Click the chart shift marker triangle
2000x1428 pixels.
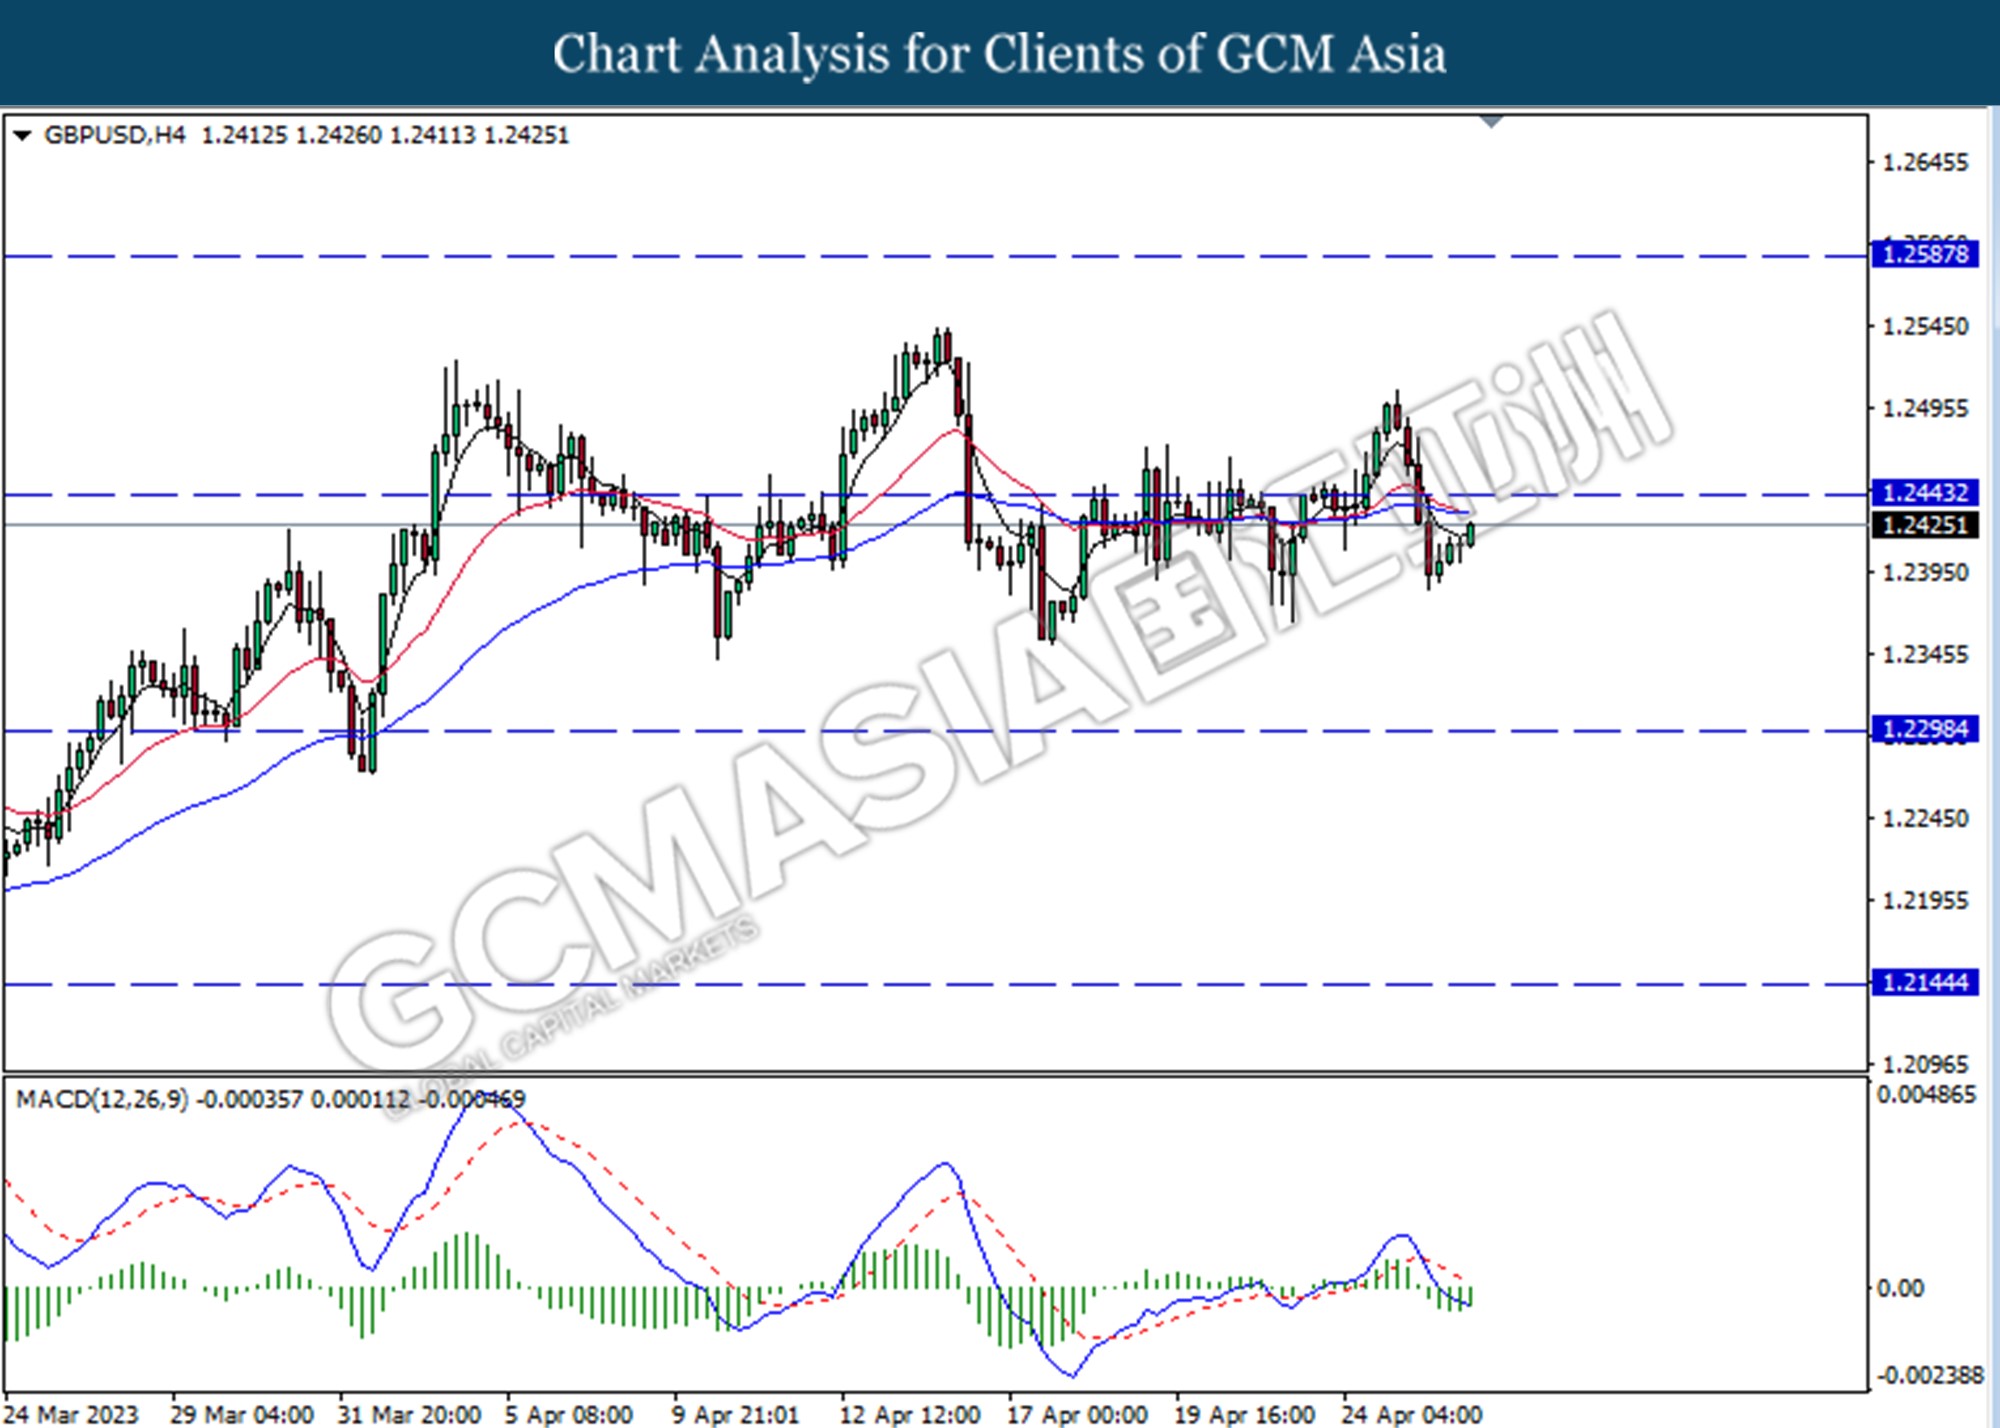click(1491, 122)
